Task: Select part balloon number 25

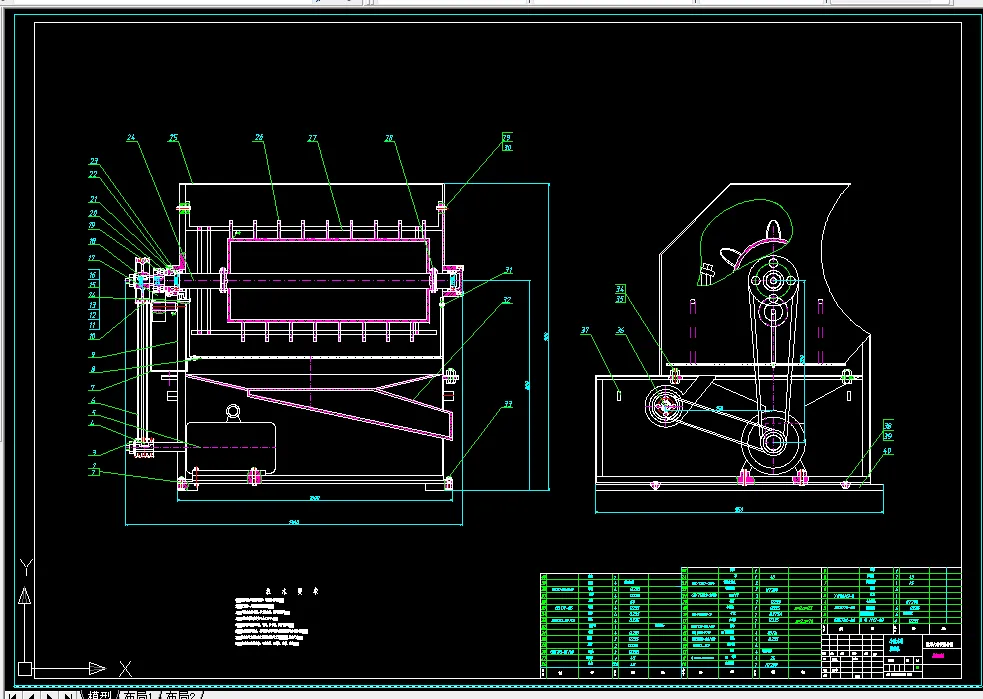Action: point(173,137)
